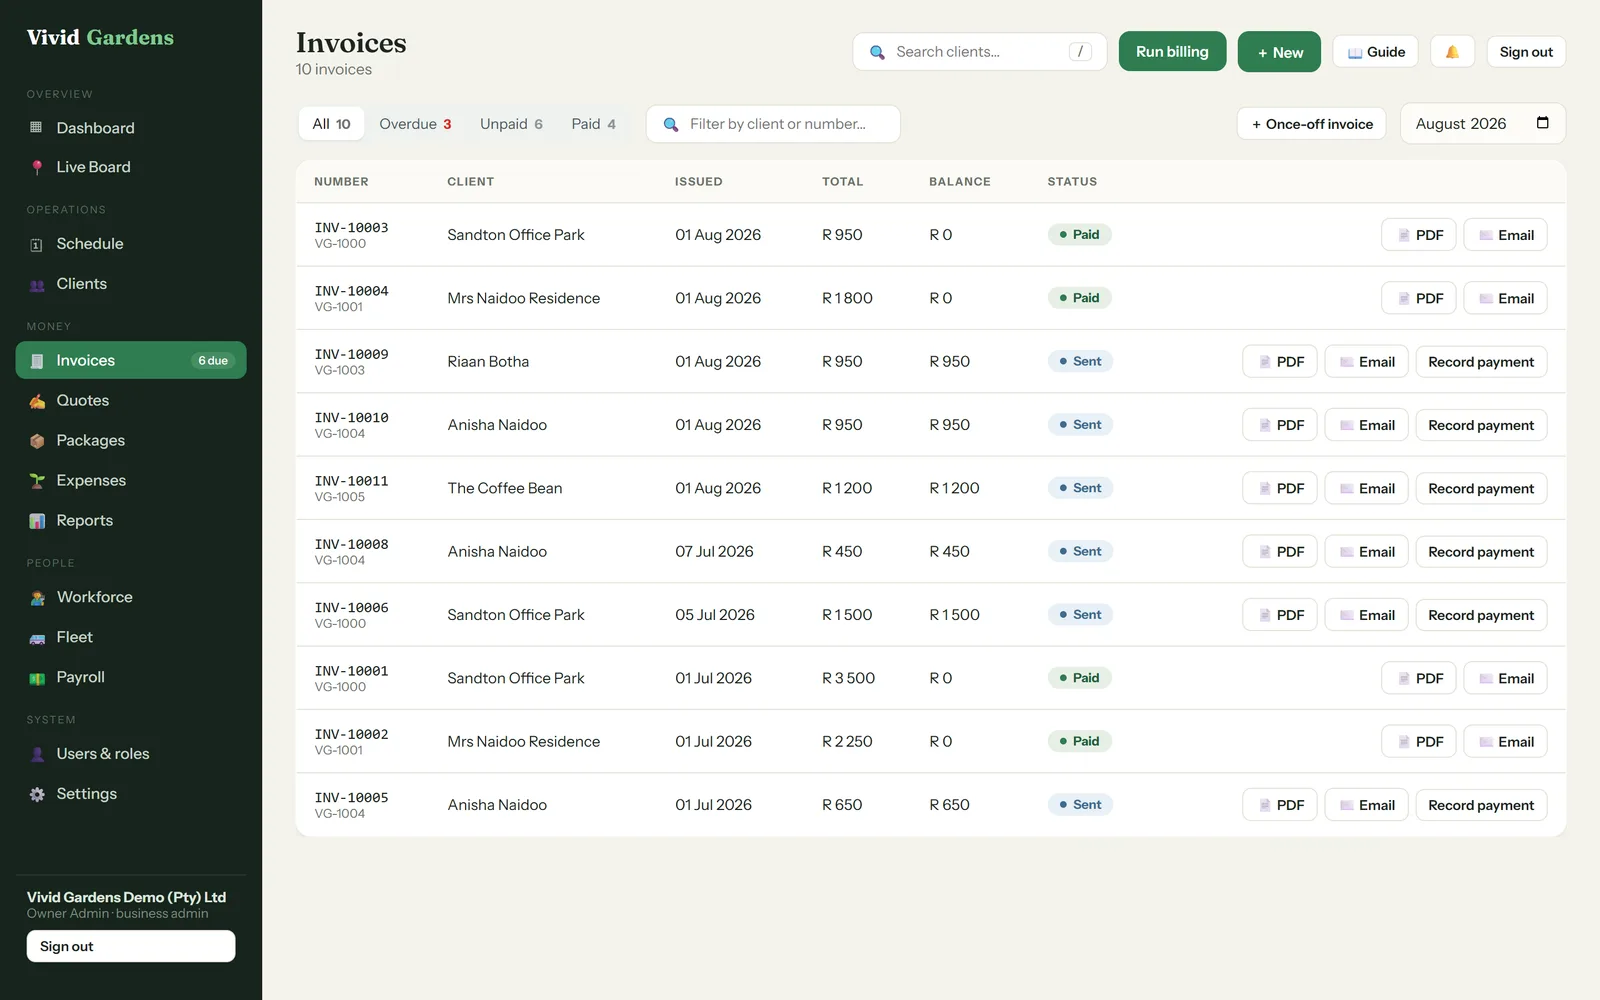Focus the Search clients field
Viewport: 1600px width, 1000px height.
(979, 52)
